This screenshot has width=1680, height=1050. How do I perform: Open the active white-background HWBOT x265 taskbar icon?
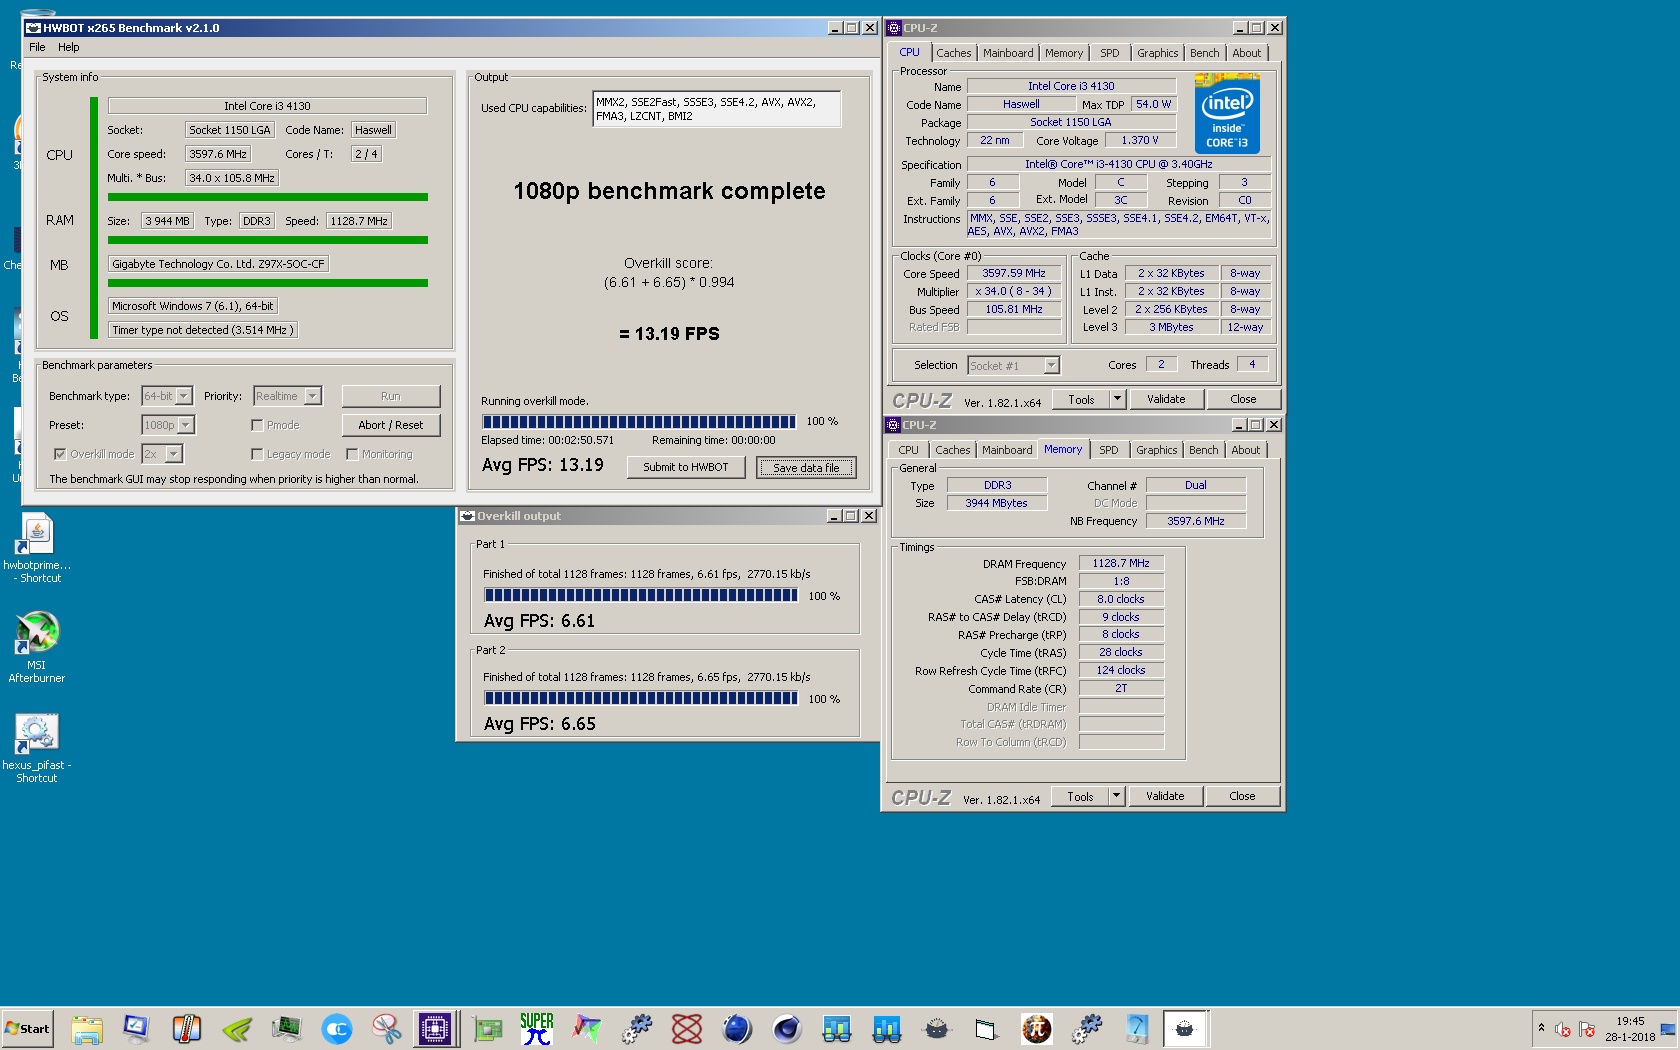tap(1185, 1028)
